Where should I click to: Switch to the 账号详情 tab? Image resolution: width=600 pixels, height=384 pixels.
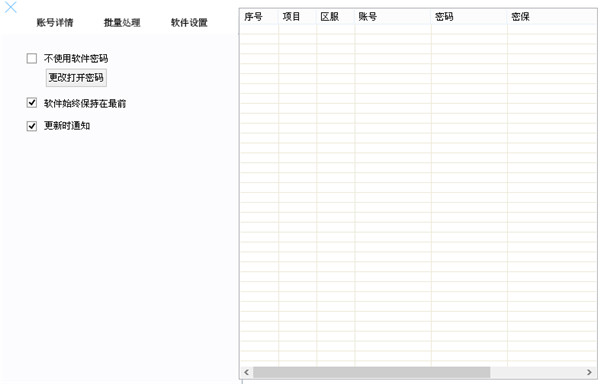coord(55,23)
